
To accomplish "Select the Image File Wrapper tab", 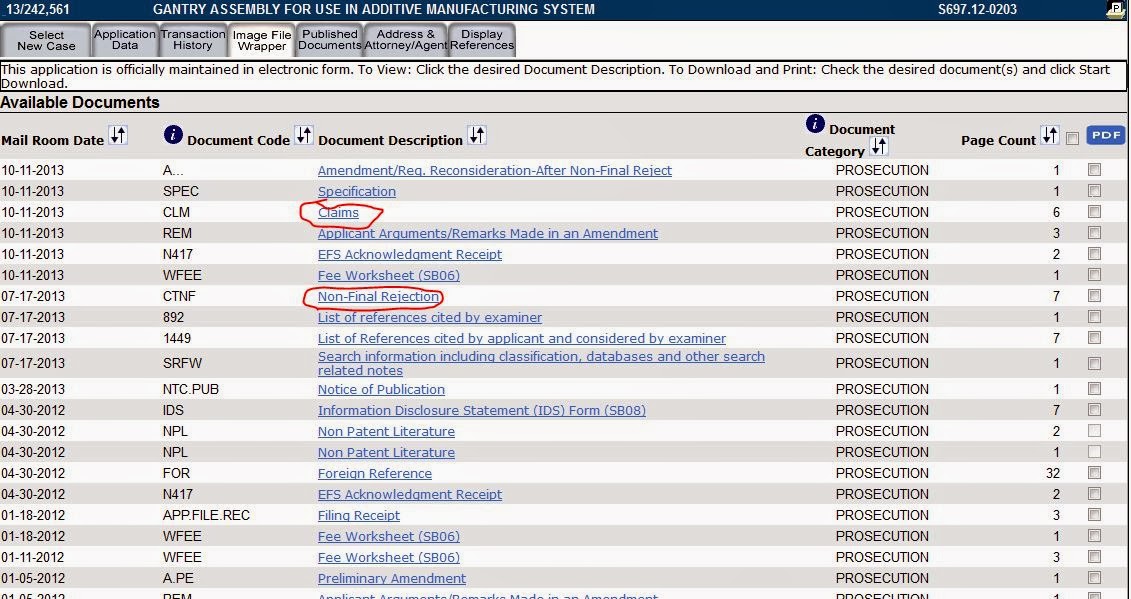I will [262, 40].
